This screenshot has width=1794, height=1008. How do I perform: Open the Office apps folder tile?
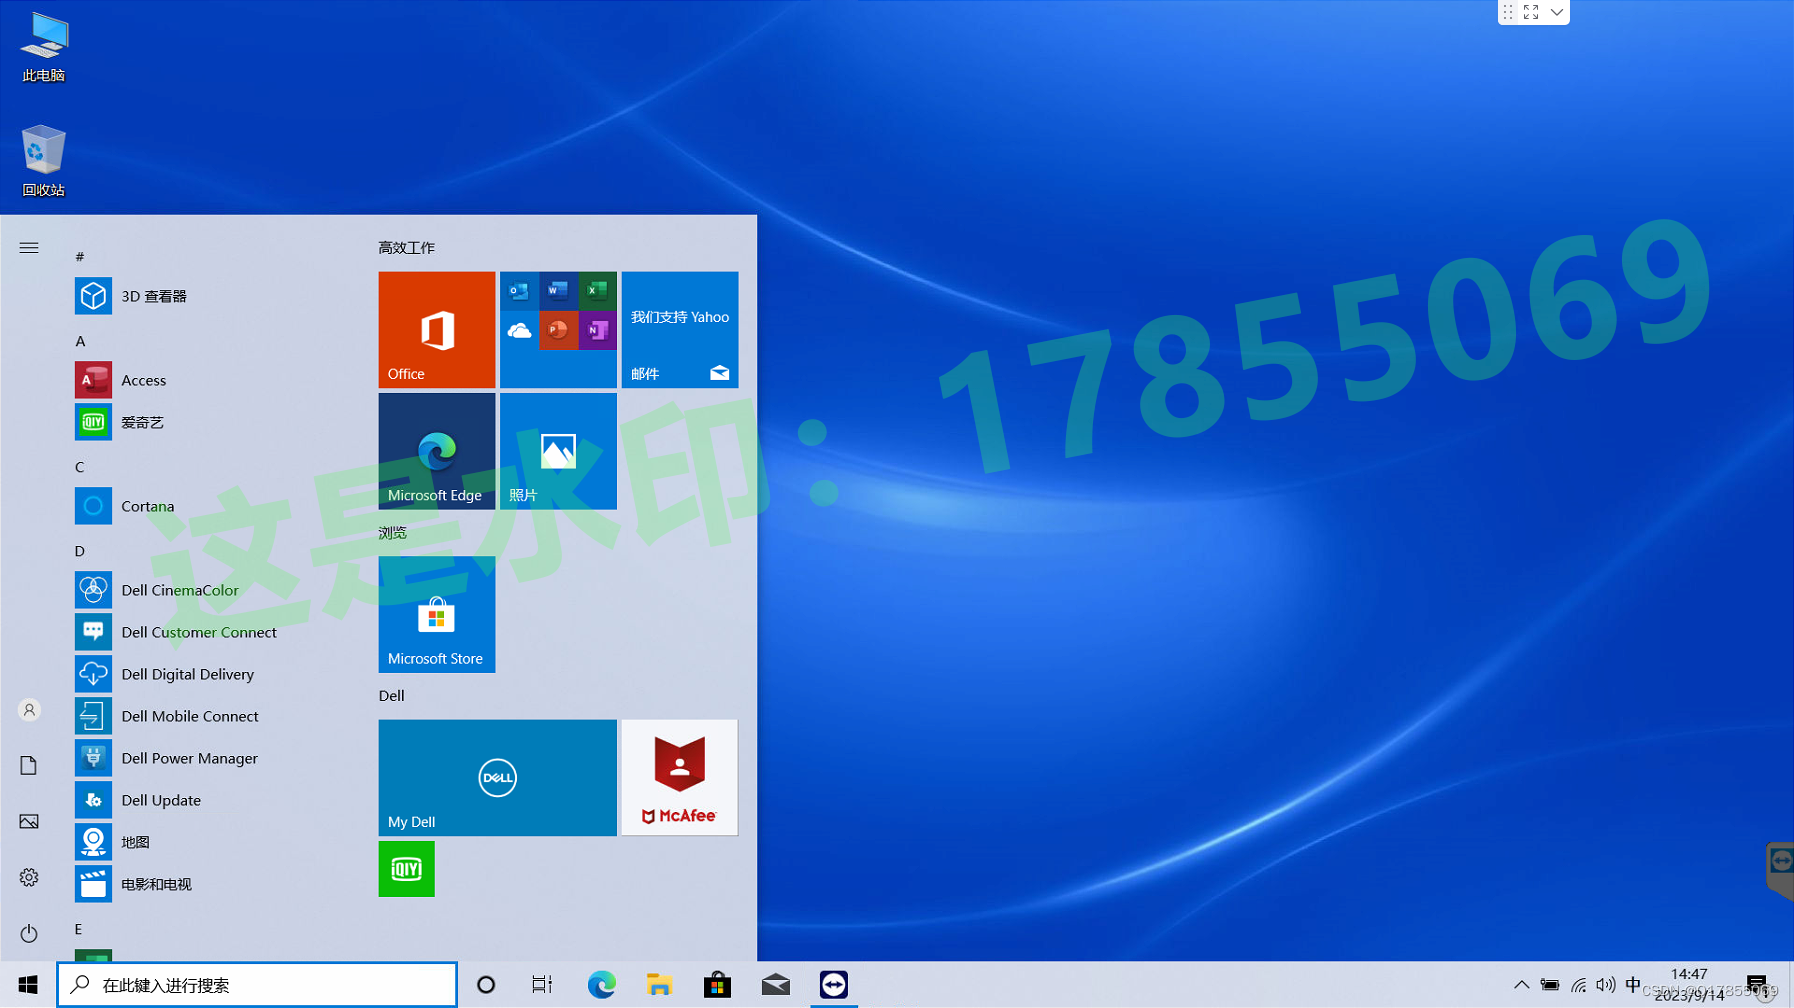point(558,330)
